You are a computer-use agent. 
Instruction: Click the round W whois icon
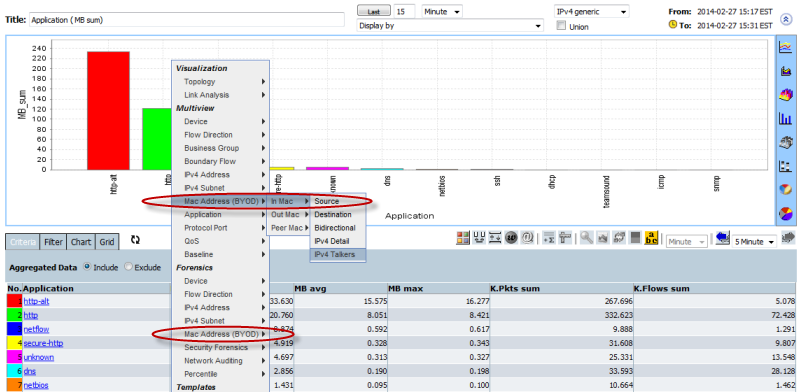click(511, 238)
